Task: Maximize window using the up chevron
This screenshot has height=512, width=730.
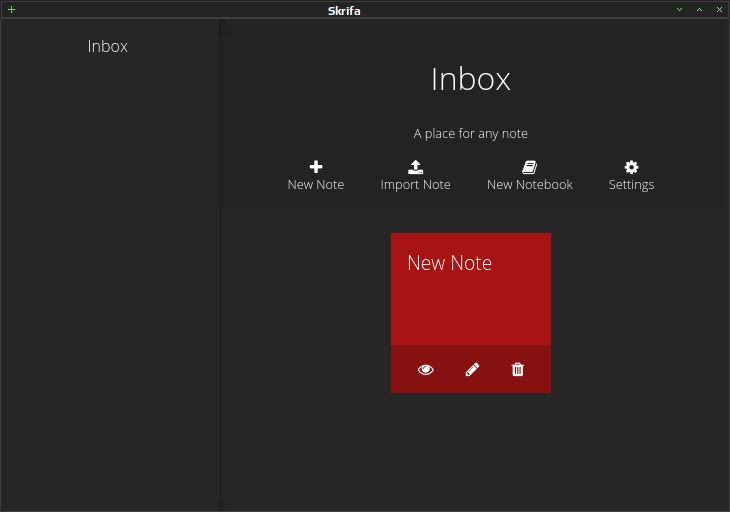Action: (x=699, y=9)
